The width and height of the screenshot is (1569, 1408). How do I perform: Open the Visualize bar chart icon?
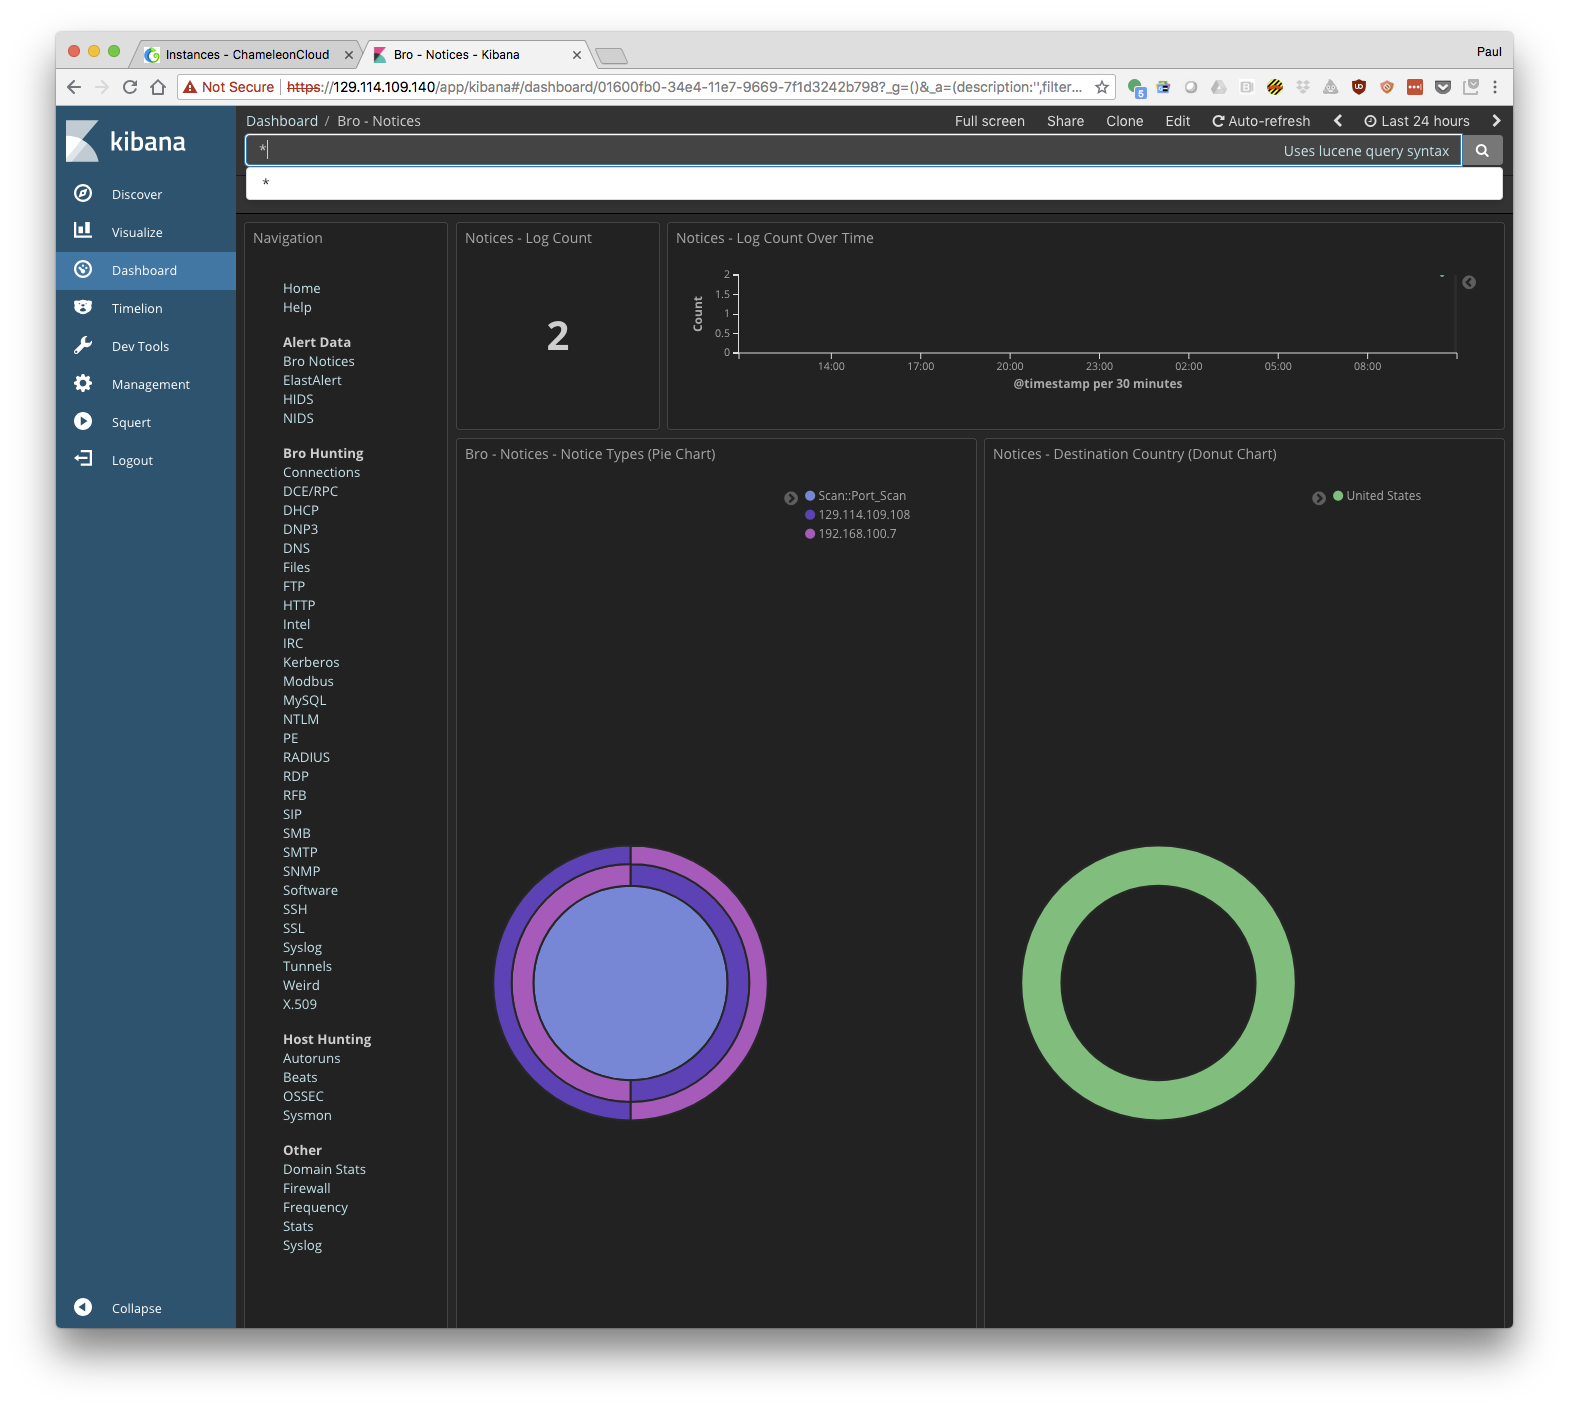click(83, 231)
